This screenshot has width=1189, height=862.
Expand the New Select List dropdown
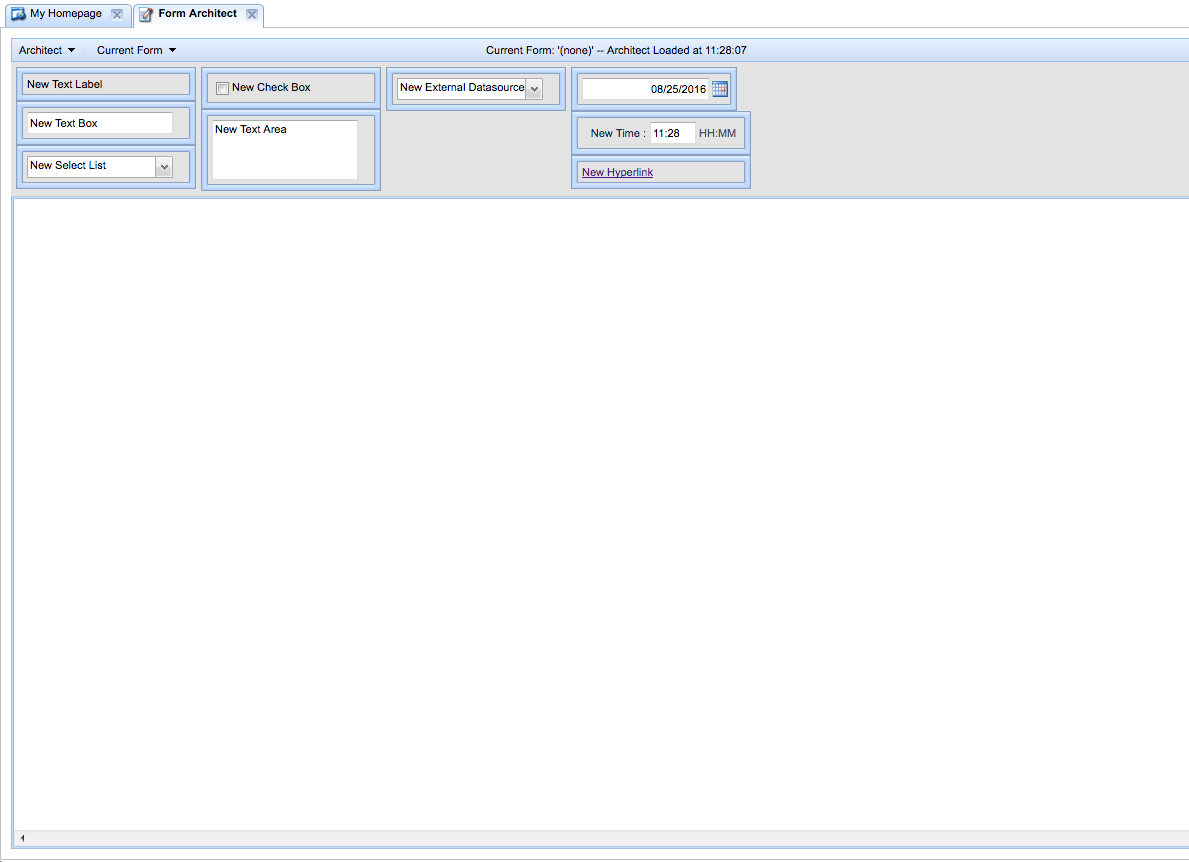point(164,166)
